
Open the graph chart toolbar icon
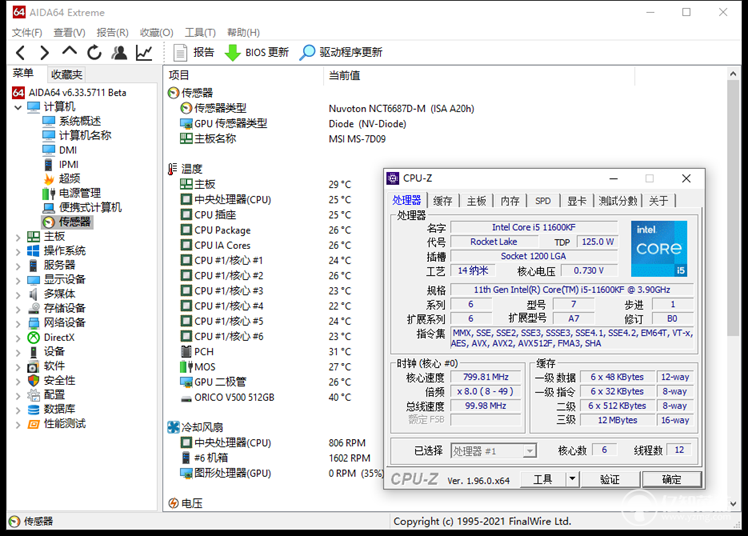click(x=144, y=52)
